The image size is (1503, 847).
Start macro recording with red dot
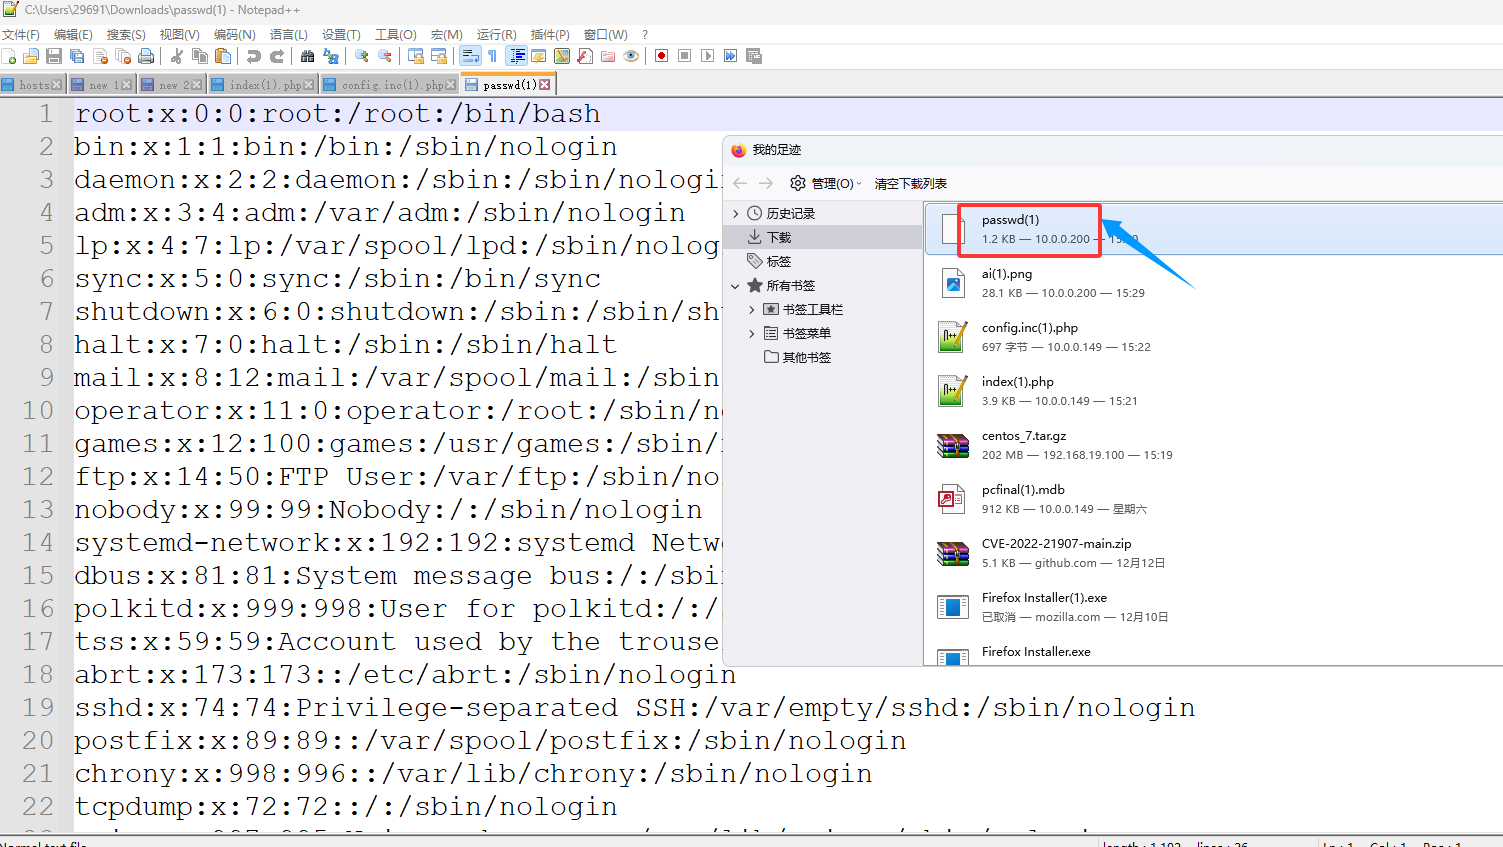[662, 56]
